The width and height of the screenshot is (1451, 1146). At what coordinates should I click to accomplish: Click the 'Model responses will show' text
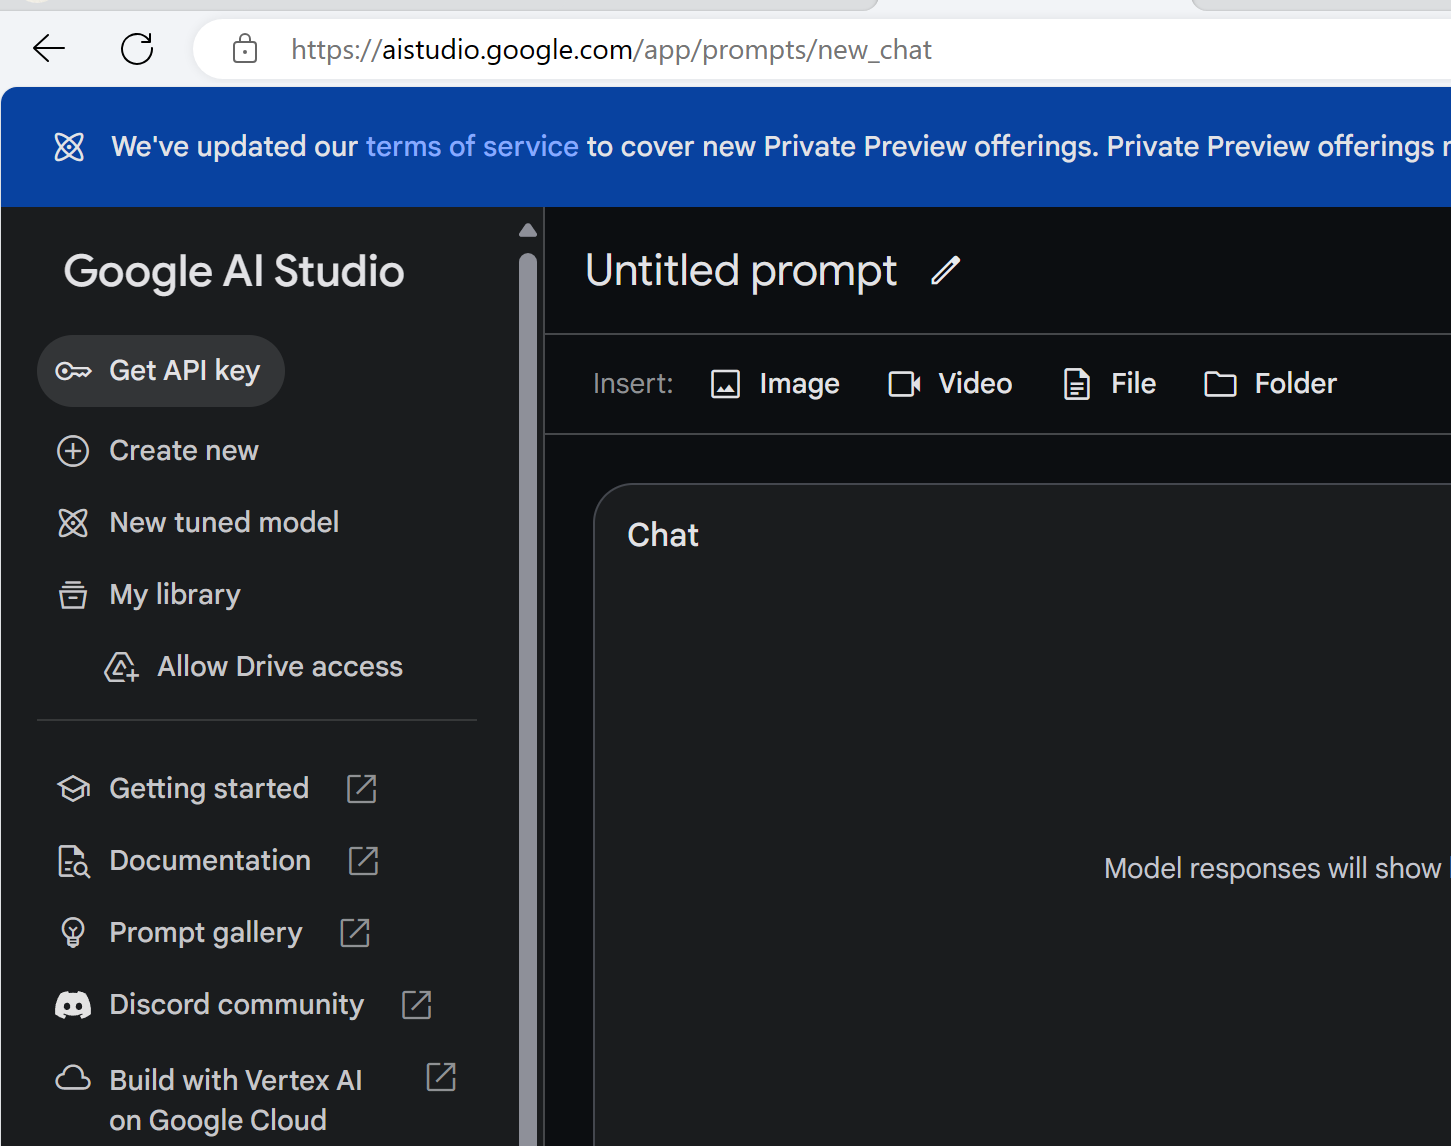1272,868
